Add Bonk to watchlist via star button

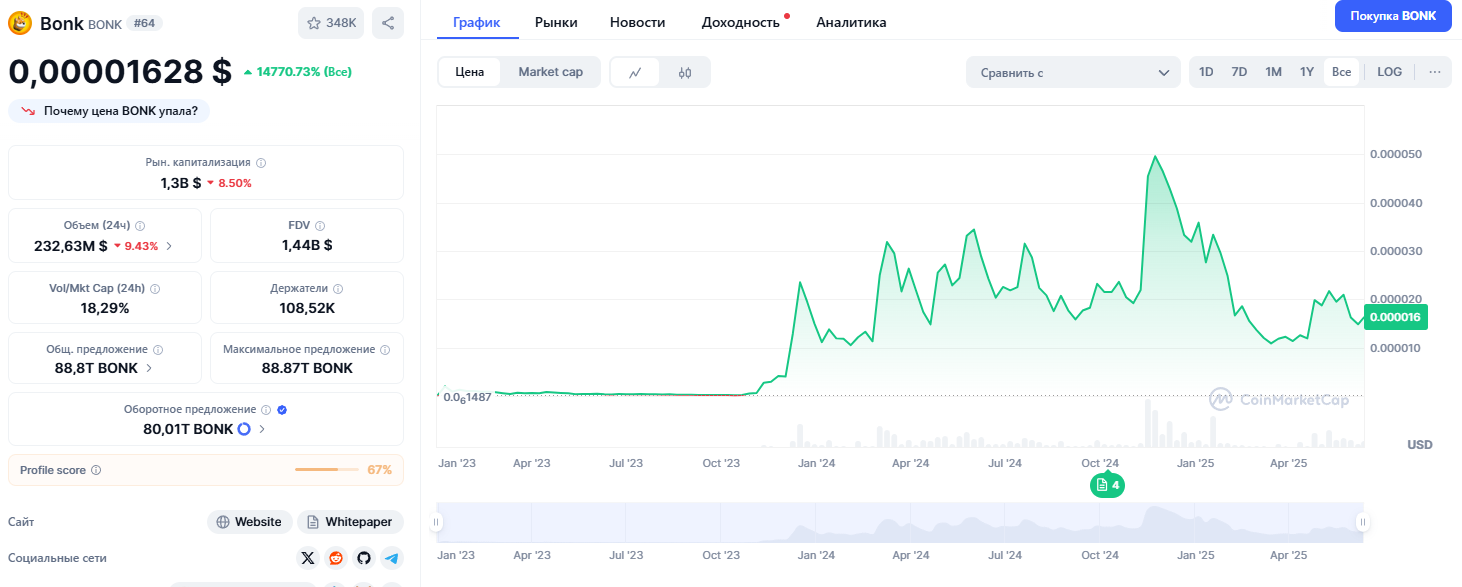coord(331,23)
